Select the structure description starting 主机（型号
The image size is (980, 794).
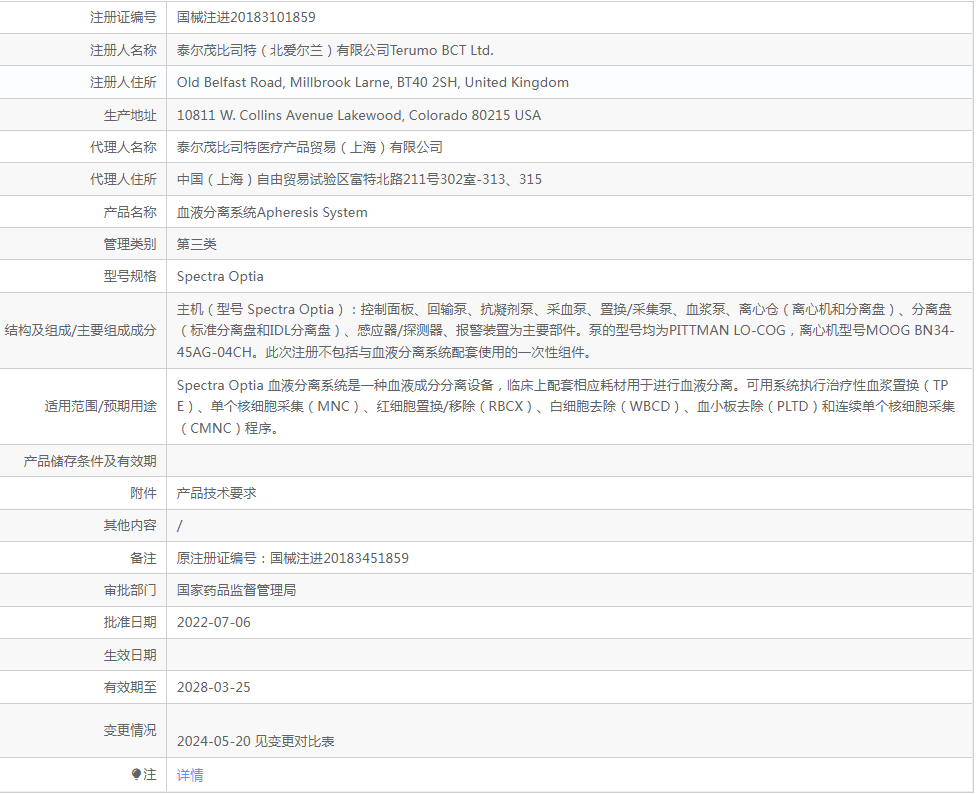pyautogui.click(x=566, y=331)
